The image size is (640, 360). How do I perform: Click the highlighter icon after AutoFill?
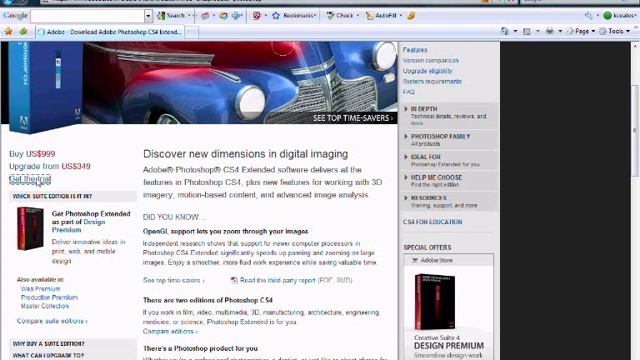(411, 16)
